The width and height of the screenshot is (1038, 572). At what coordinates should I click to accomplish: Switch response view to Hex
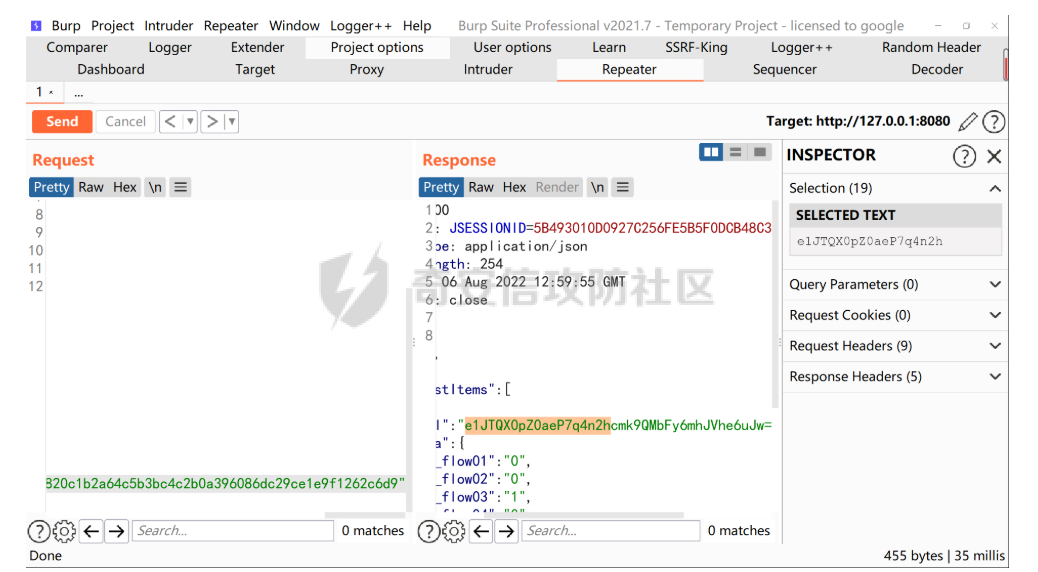tap(514, 187)
